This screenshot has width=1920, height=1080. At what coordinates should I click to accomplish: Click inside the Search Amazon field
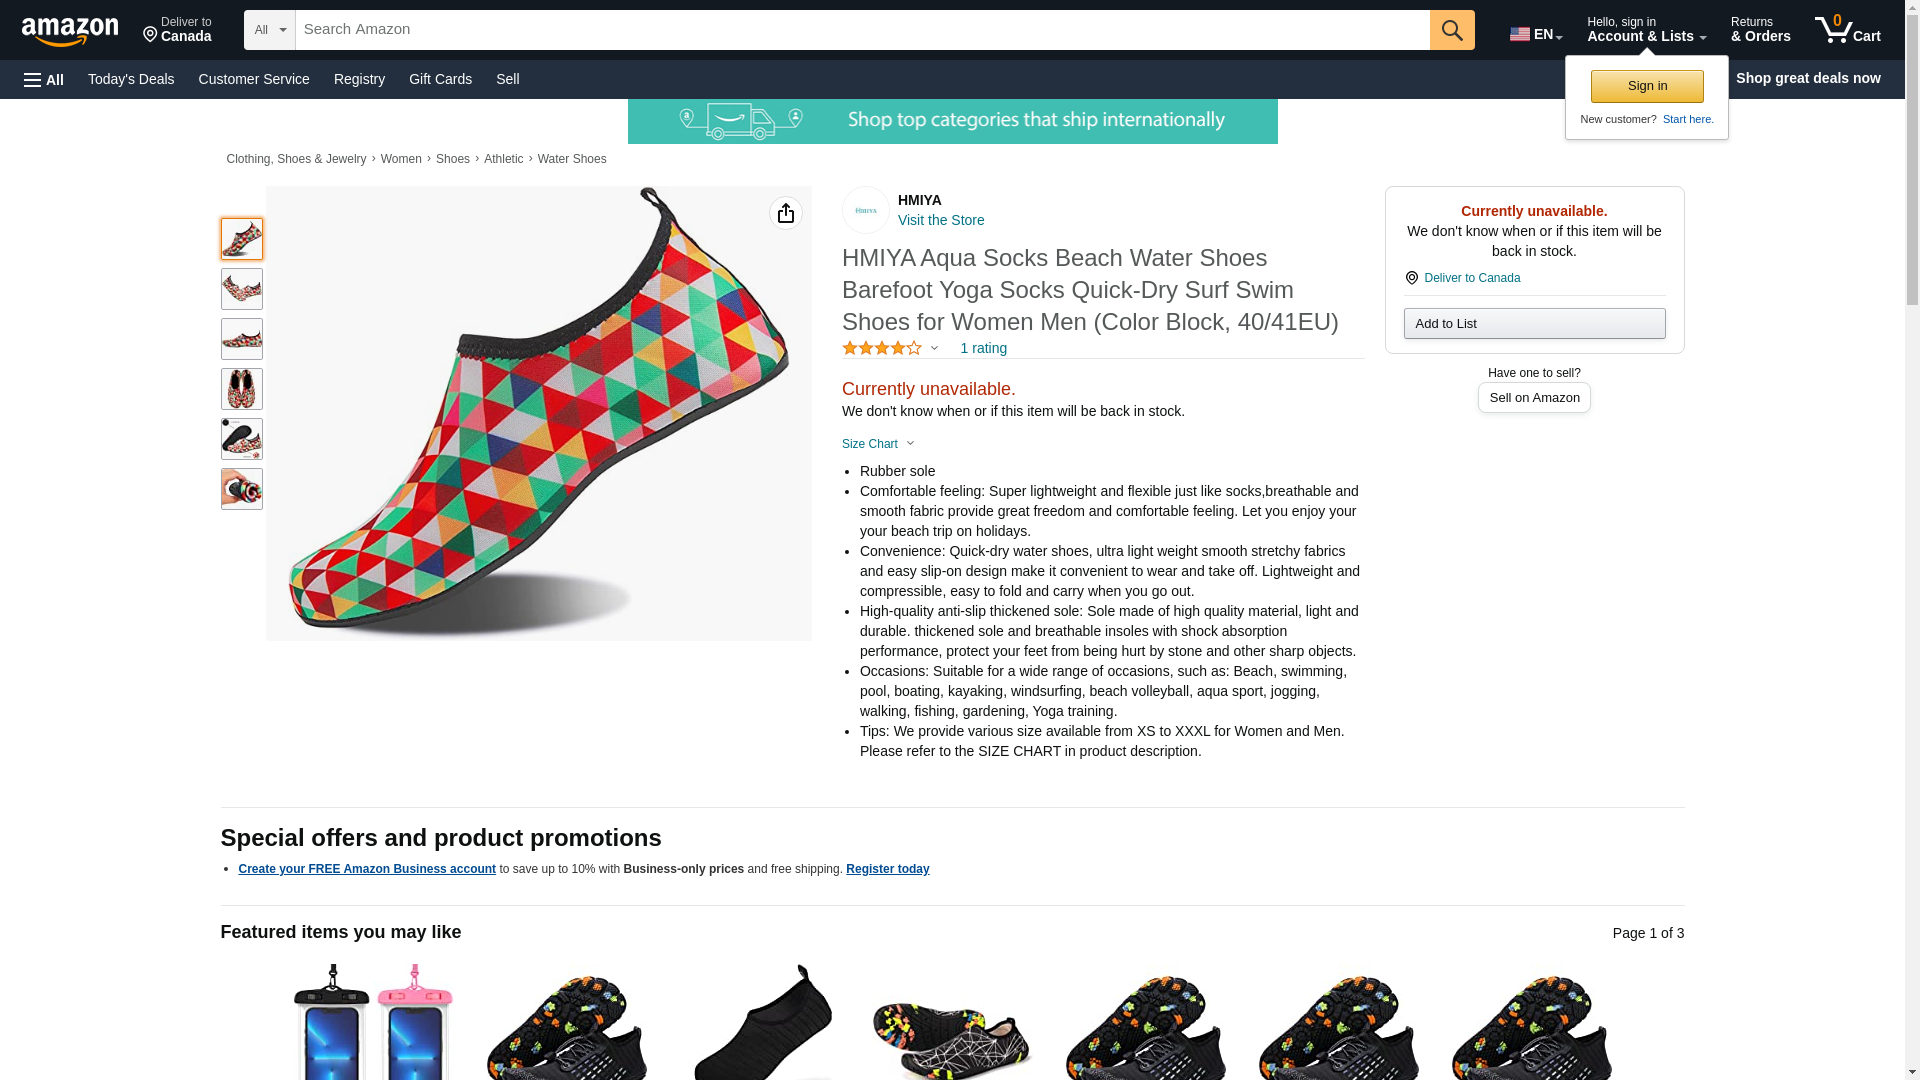(862, 30)
